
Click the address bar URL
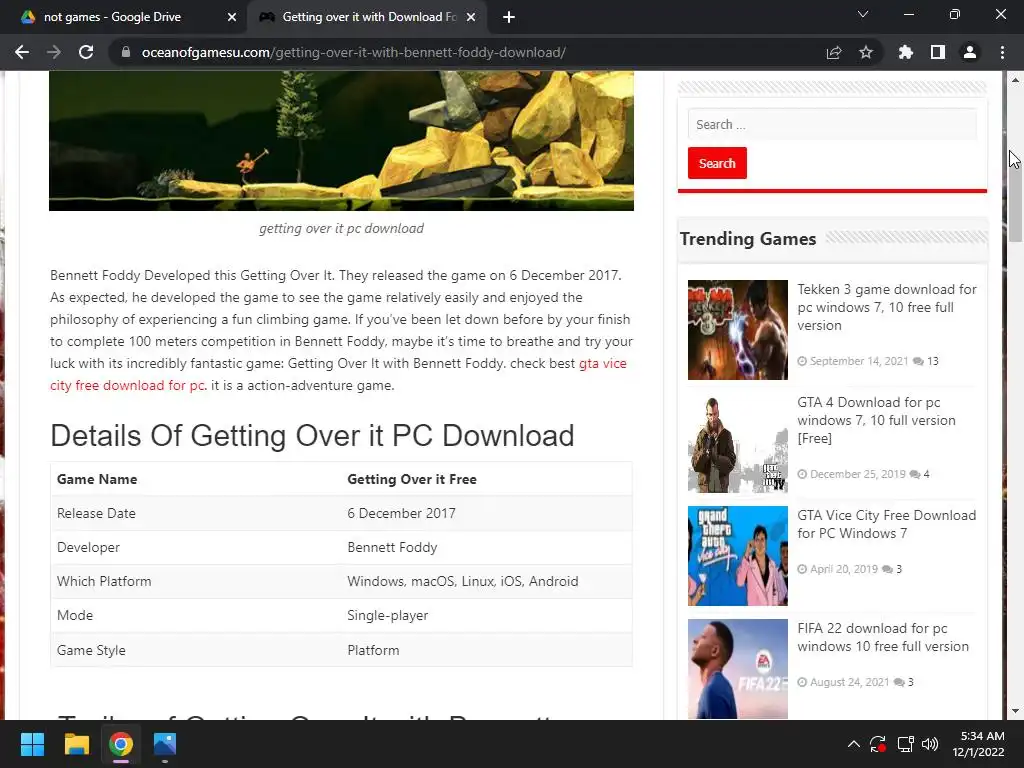click(x=353, y=52)
